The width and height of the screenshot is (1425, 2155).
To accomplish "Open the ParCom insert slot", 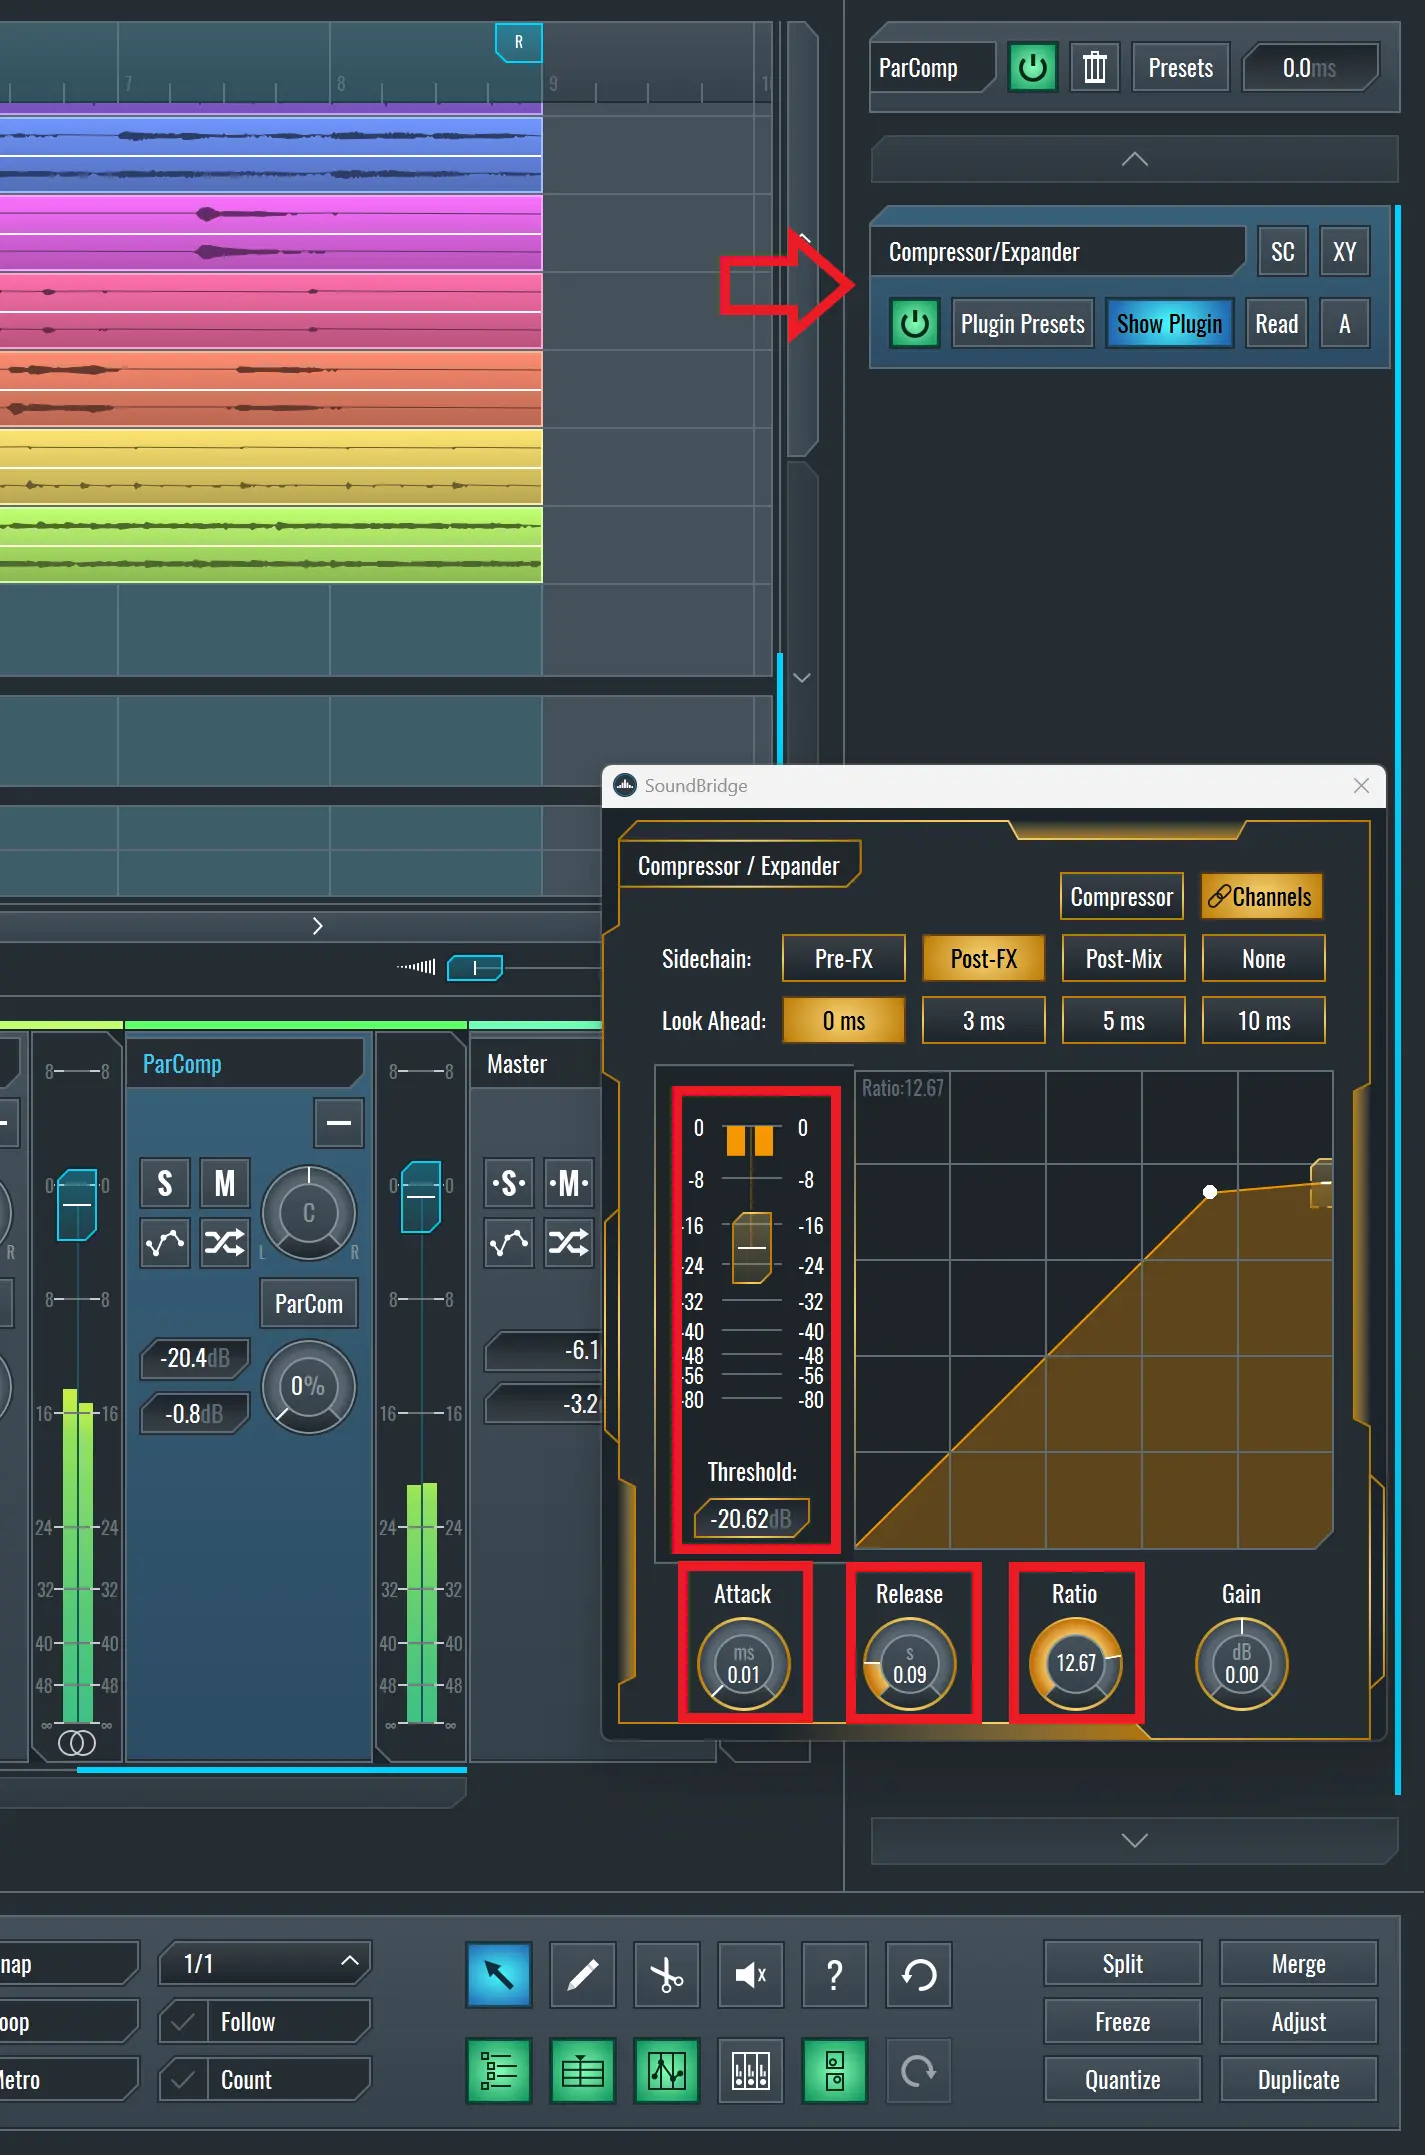I will pyautogui.click(x=309, y=1303).
